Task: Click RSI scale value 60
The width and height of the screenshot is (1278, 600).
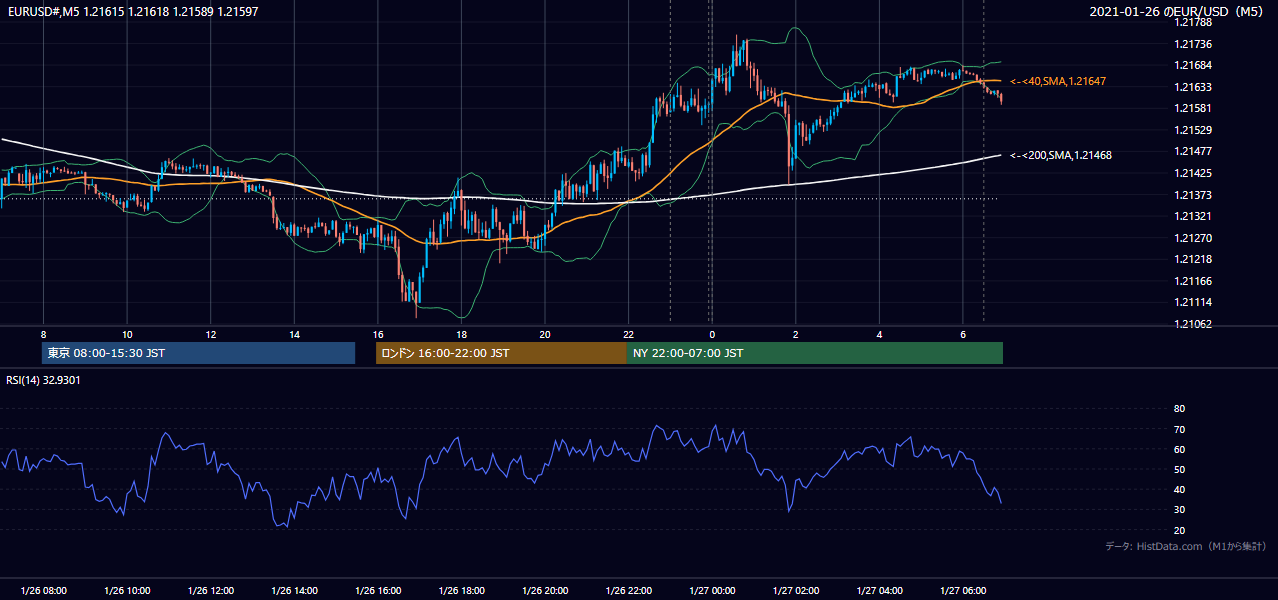Action: click(x=1179, y=450)
